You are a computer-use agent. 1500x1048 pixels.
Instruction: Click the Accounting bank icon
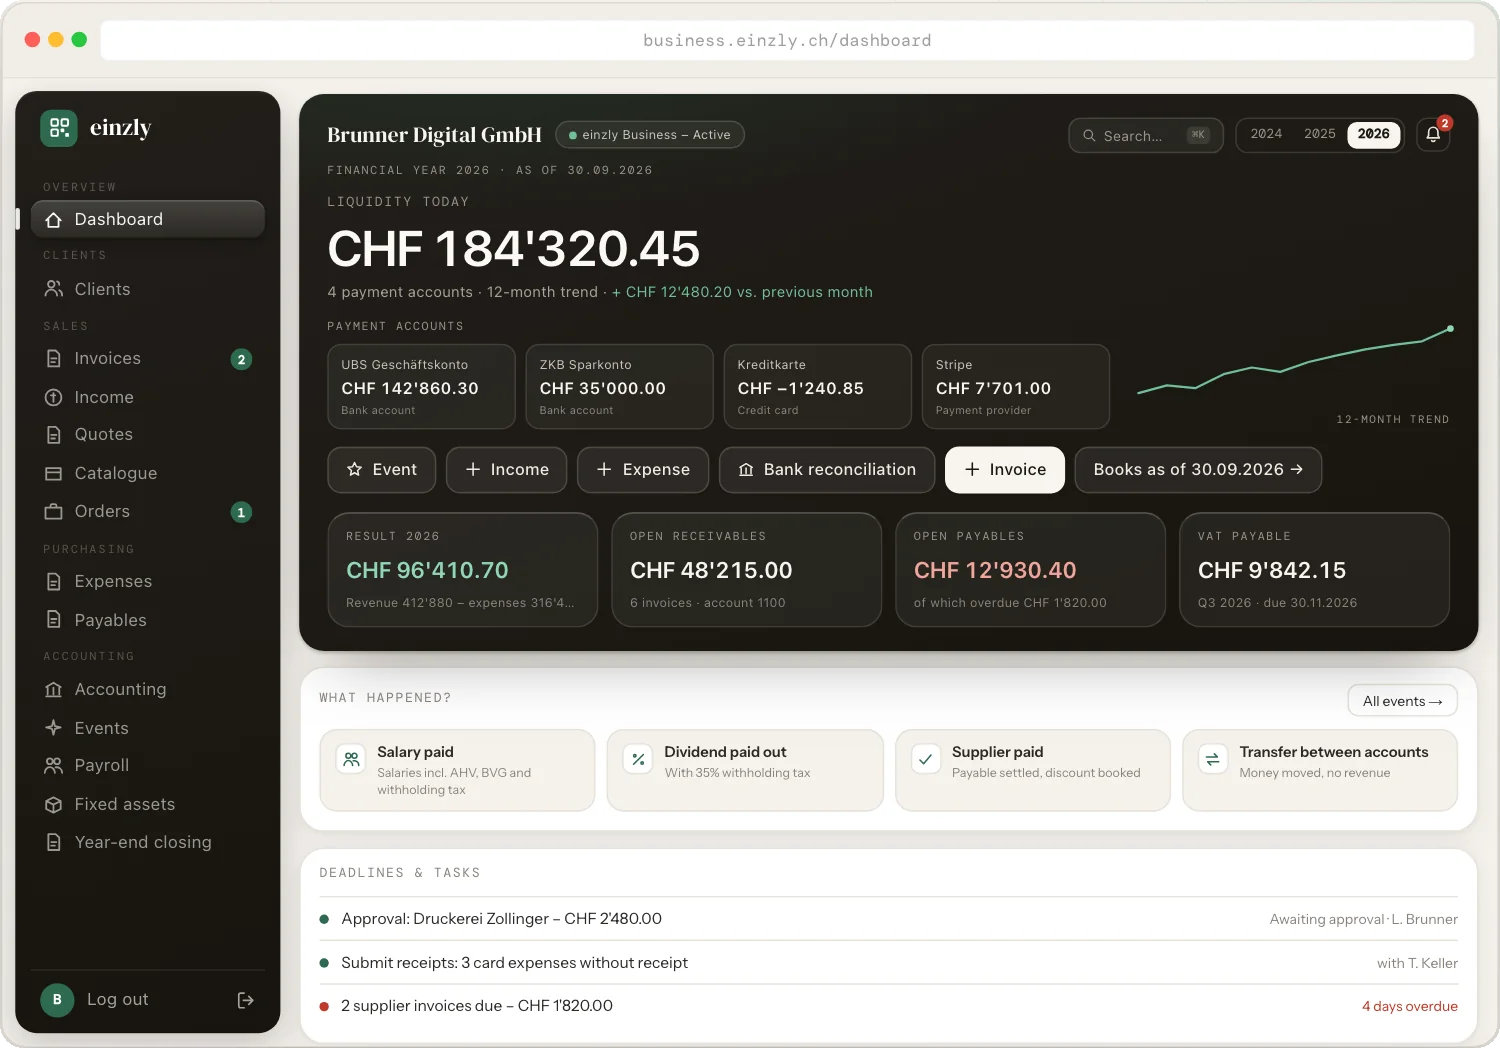[54, 690]
